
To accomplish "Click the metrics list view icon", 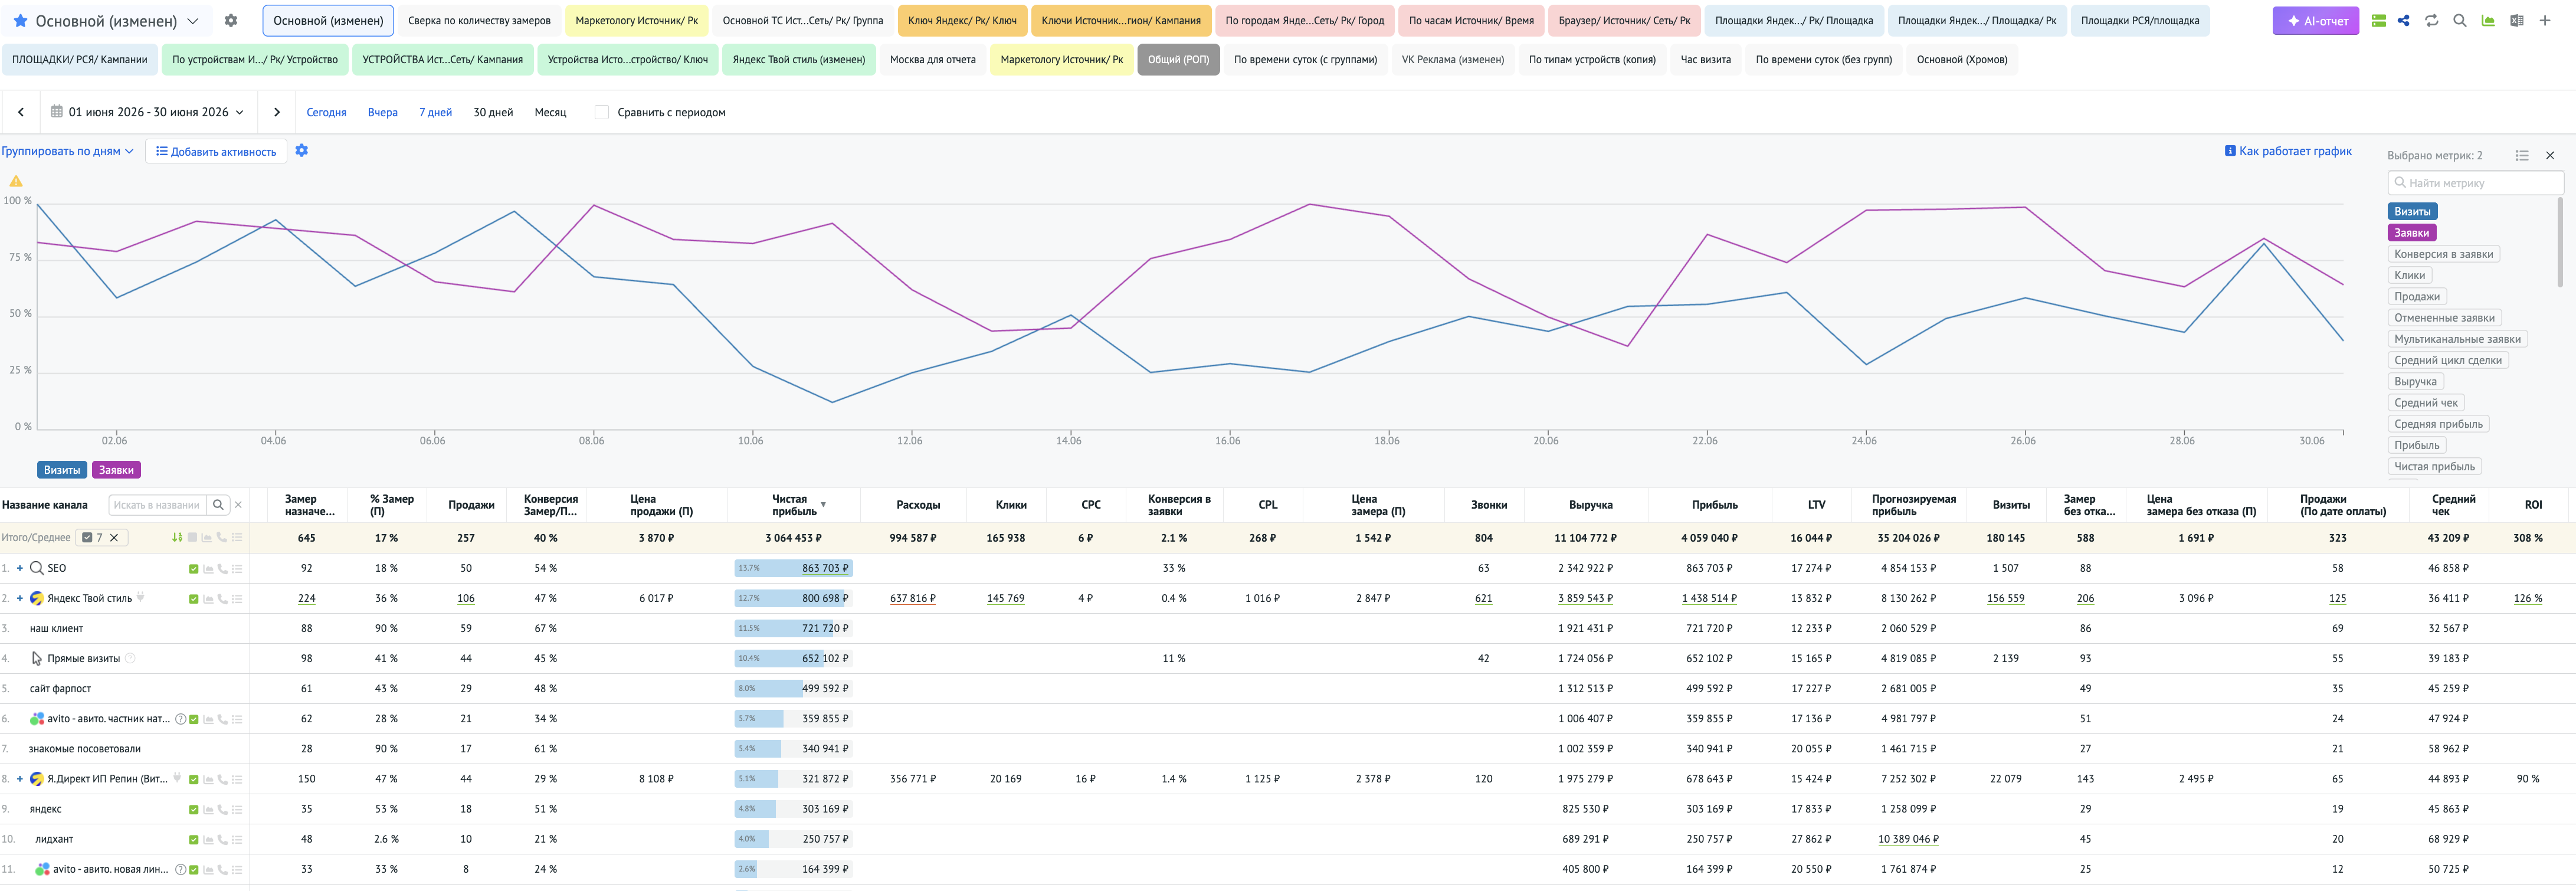I will (x=2522, y=155).
